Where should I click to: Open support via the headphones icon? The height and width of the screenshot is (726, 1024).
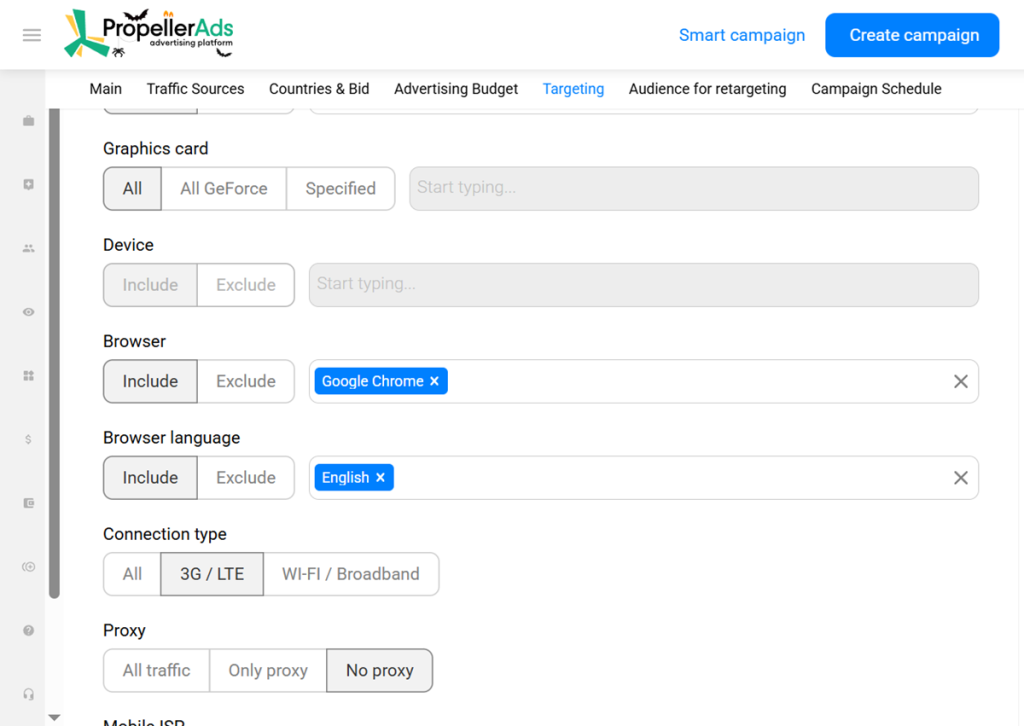pyautogui.click(x=27, y=693)
